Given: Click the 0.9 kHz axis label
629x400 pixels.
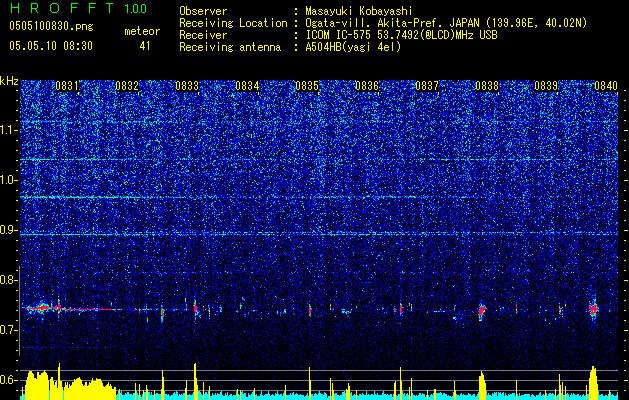Looking at the screenshot, I should click(8, 230).
